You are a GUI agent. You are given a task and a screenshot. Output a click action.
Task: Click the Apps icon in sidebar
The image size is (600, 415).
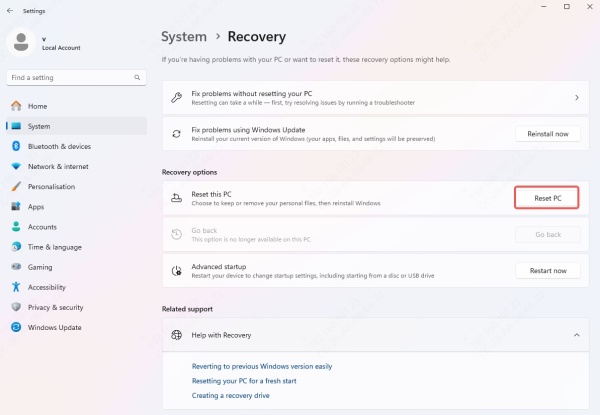[x=16, y=207]
